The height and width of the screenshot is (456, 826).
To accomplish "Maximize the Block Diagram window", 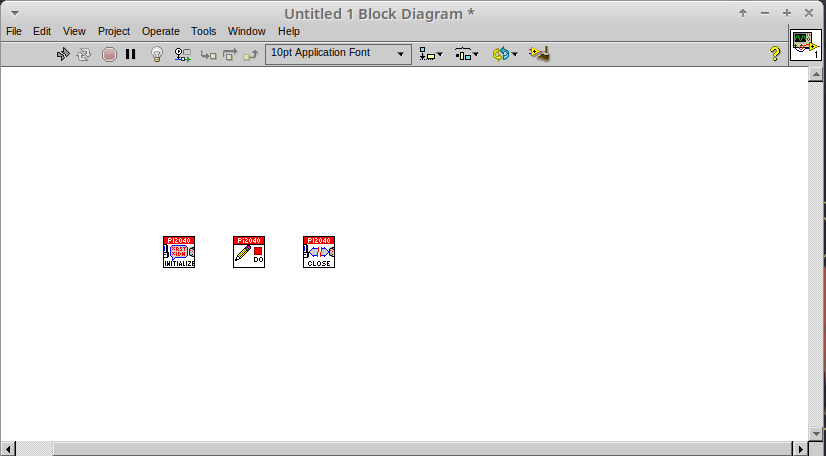I will coord(787,13).
